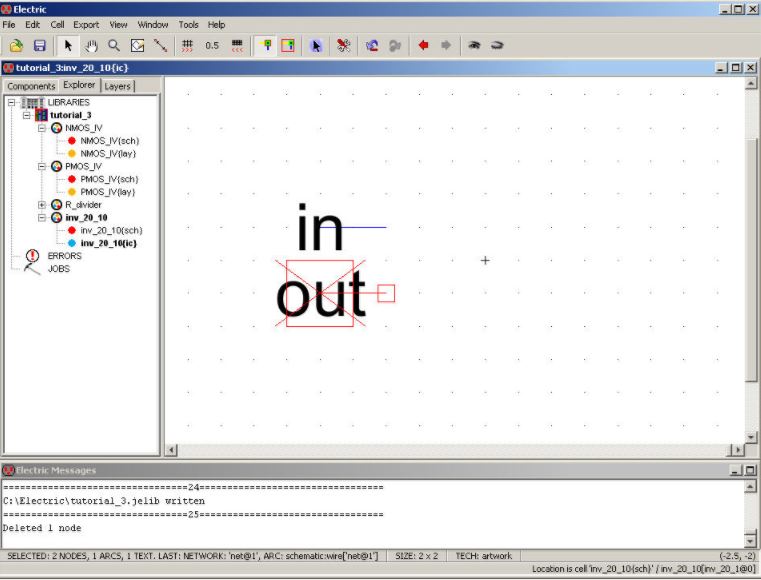Open the Export menu

86,24
